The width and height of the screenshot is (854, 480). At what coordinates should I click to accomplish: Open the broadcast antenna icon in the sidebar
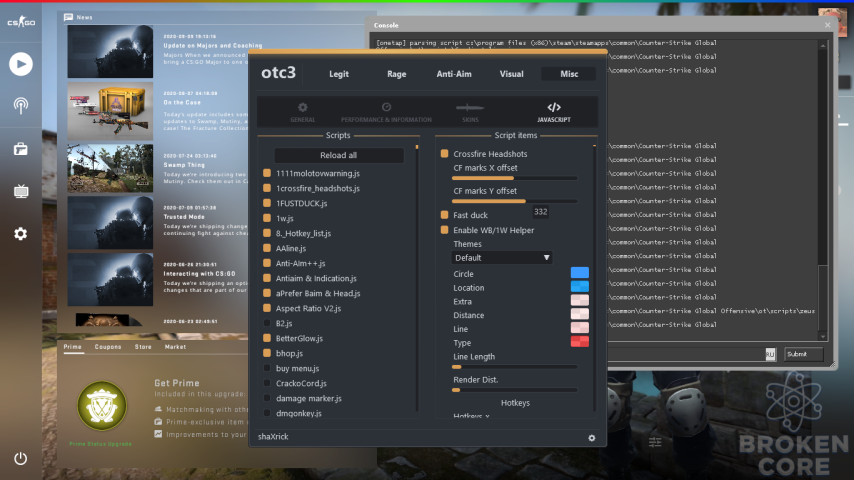[x=21, y=106]
